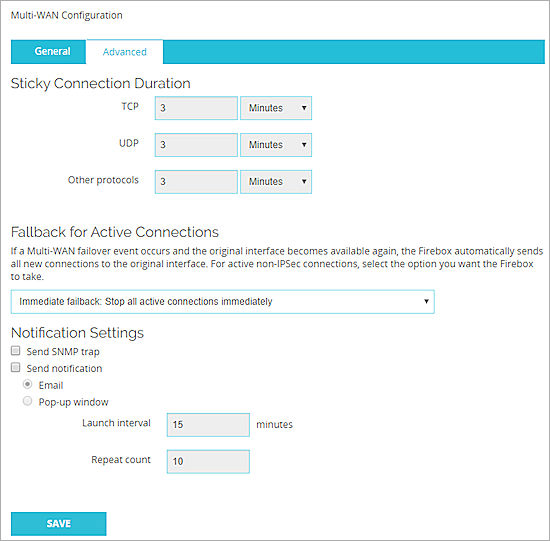Enable the Send SNMP trap checkbox
The height and width of the screenshot is (541, 550).
click(x=15, y=350)
